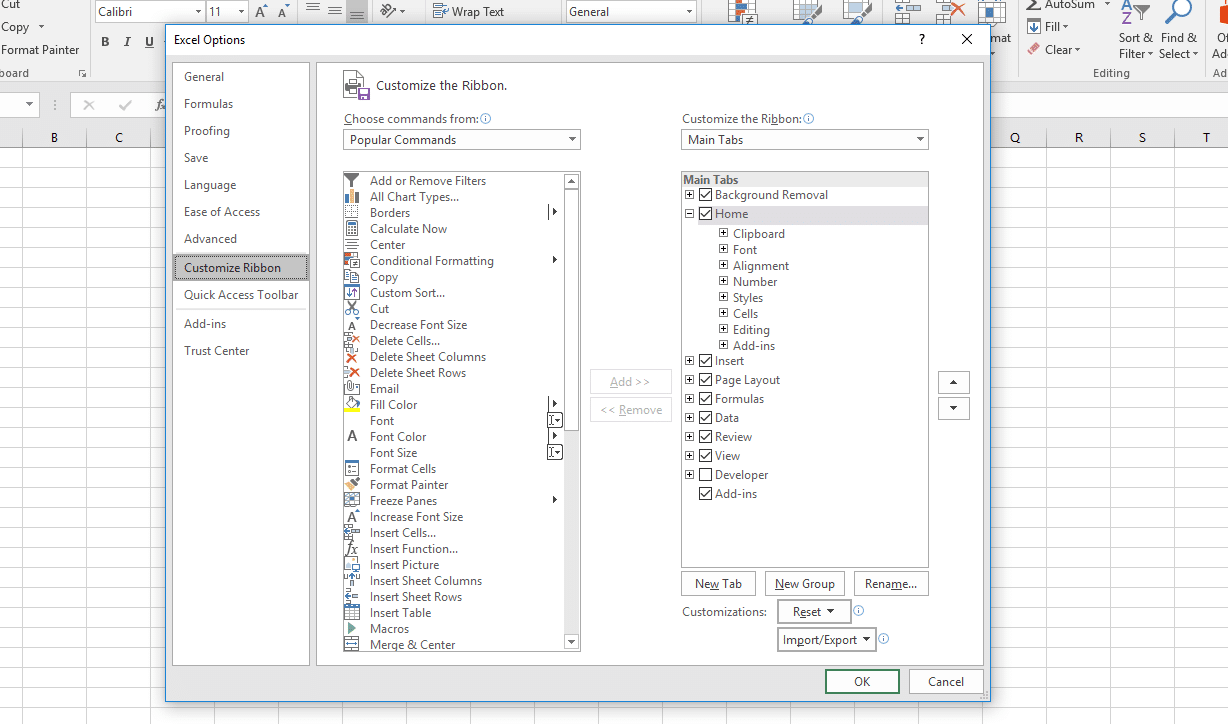
Task: Click the Move Up arrow button
Action: pos(954,383)
